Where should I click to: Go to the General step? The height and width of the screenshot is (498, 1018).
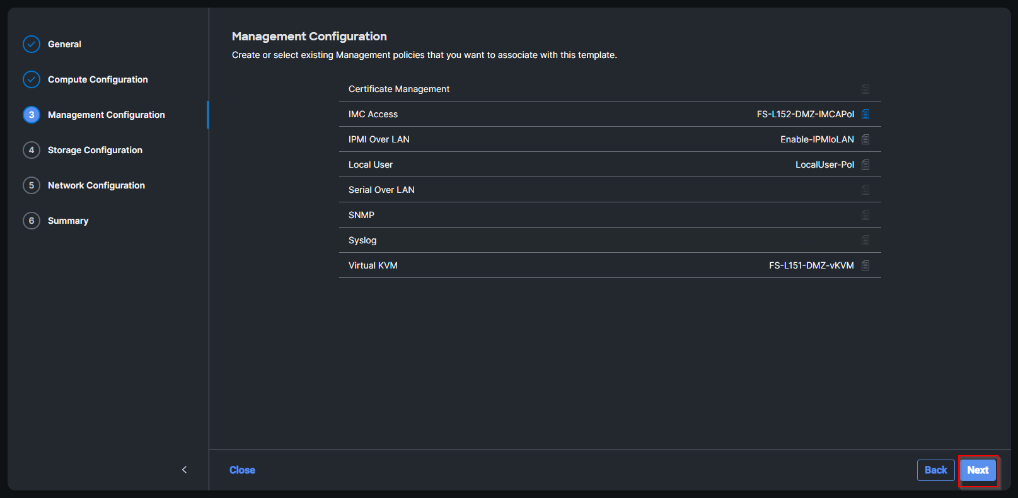64,44
